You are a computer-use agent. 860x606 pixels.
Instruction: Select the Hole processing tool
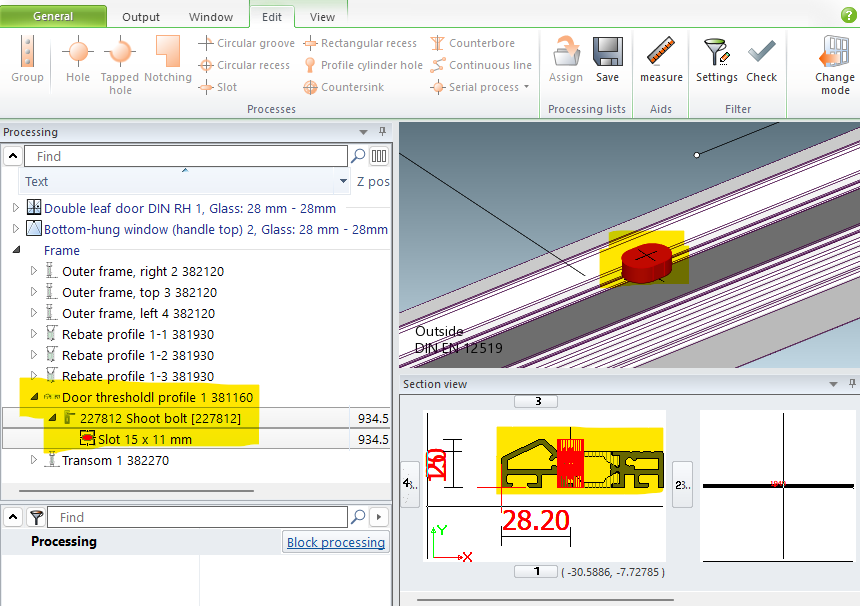(78, 59)
